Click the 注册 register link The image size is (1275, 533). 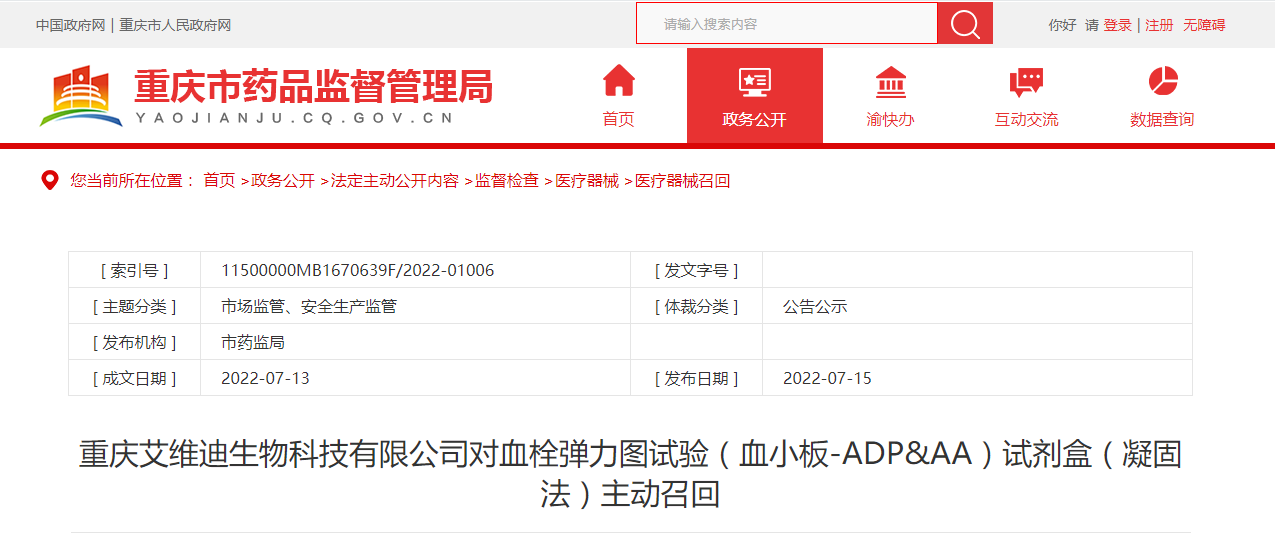tap(1159, 25)
